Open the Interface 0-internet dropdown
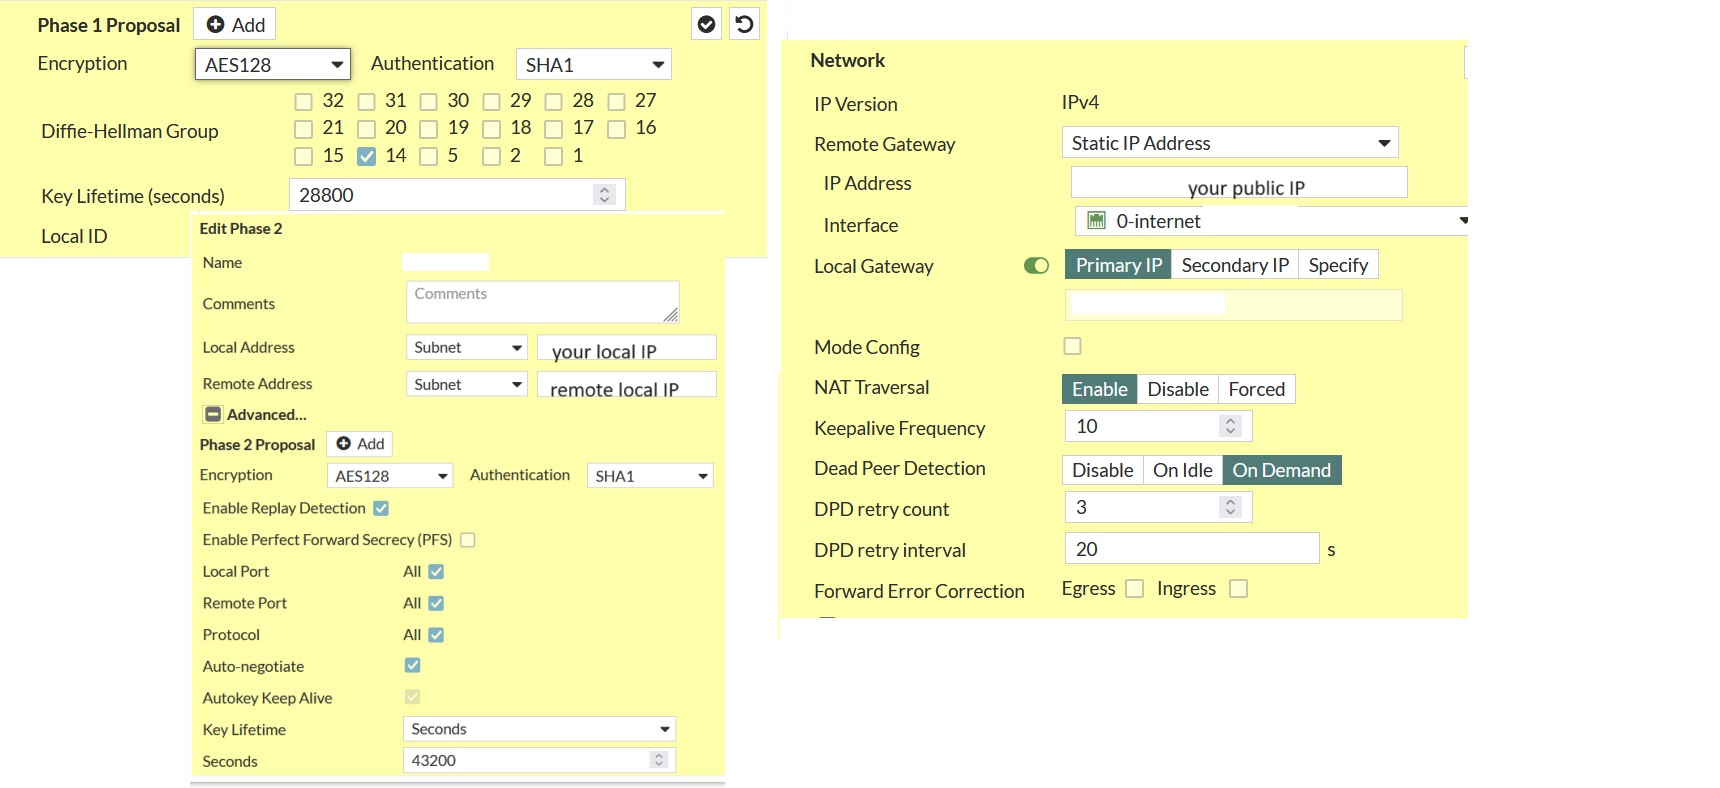Image resolution: width=1720 pixels, height=788 pixels. coord(1272,221)
